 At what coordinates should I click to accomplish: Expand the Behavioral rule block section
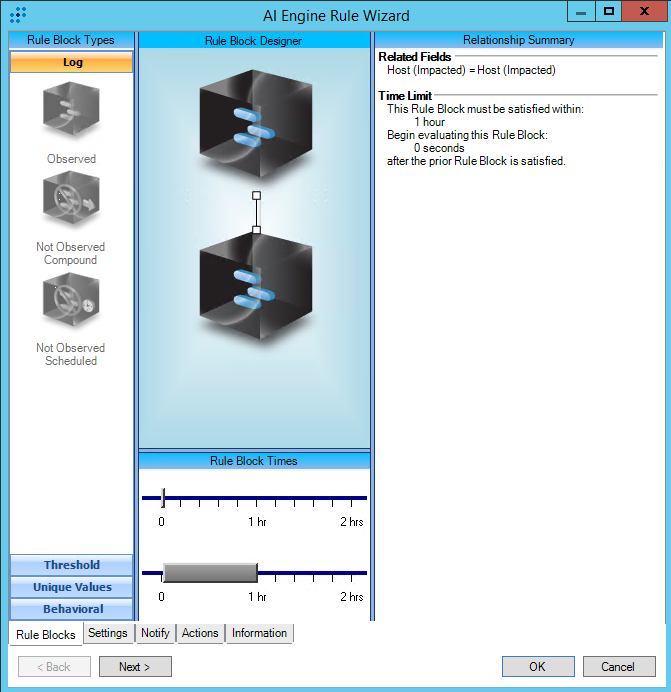click(x=71, y=609)
